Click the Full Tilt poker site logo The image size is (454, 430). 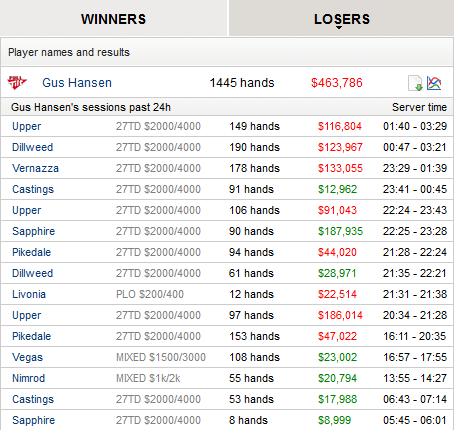click(17, 83)
